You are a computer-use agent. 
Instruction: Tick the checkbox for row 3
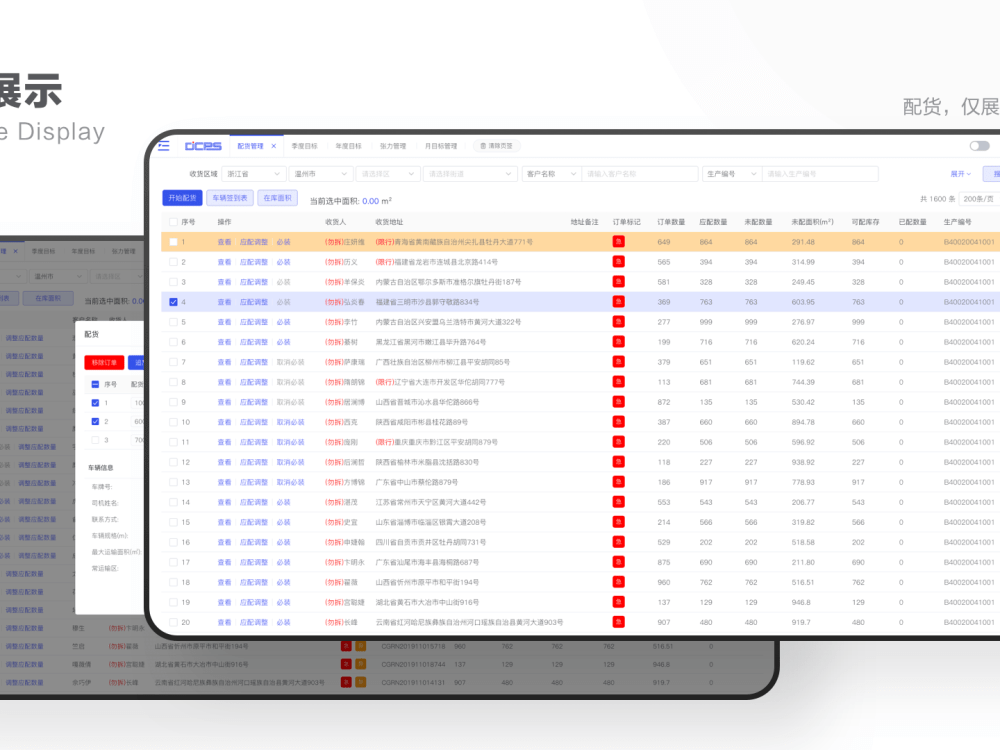(x=173, y=282)
